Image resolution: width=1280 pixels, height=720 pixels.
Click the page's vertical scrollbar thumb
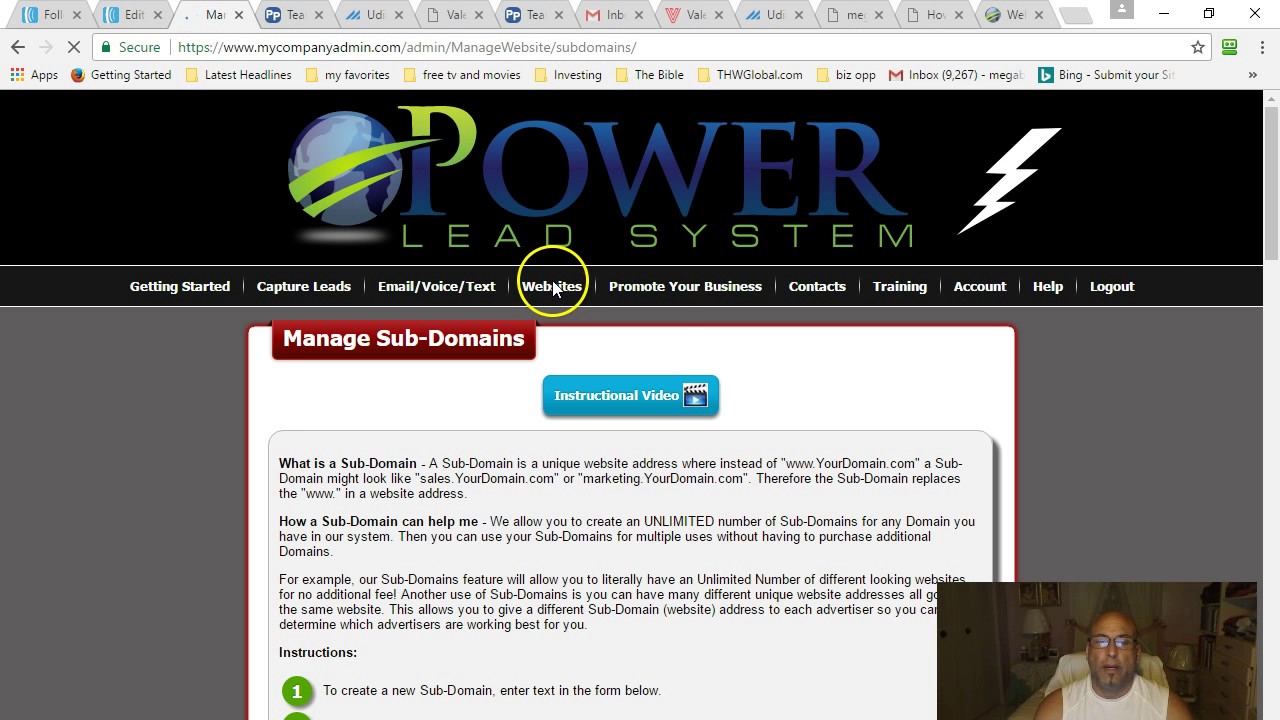click(1272, 182)
